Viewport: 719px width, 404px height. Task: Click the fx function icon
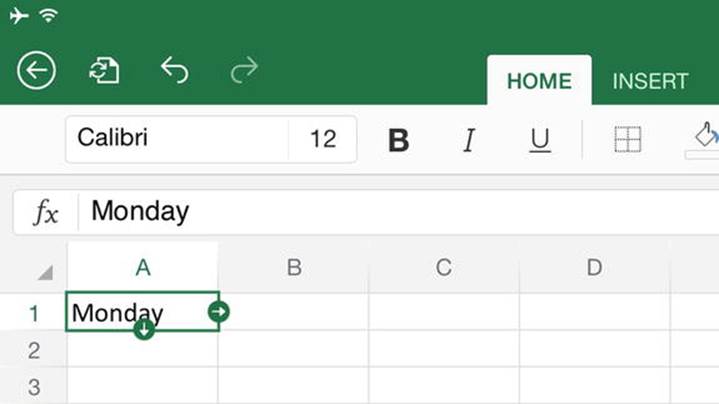(46, 212)
